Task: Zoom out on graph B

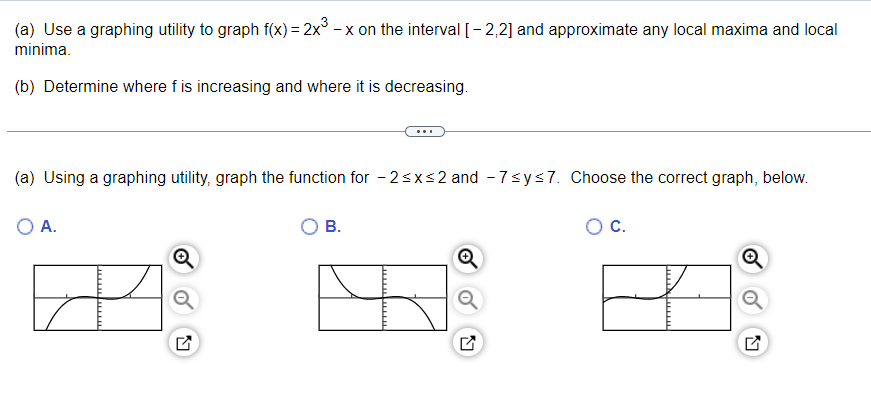Action: 468,300
